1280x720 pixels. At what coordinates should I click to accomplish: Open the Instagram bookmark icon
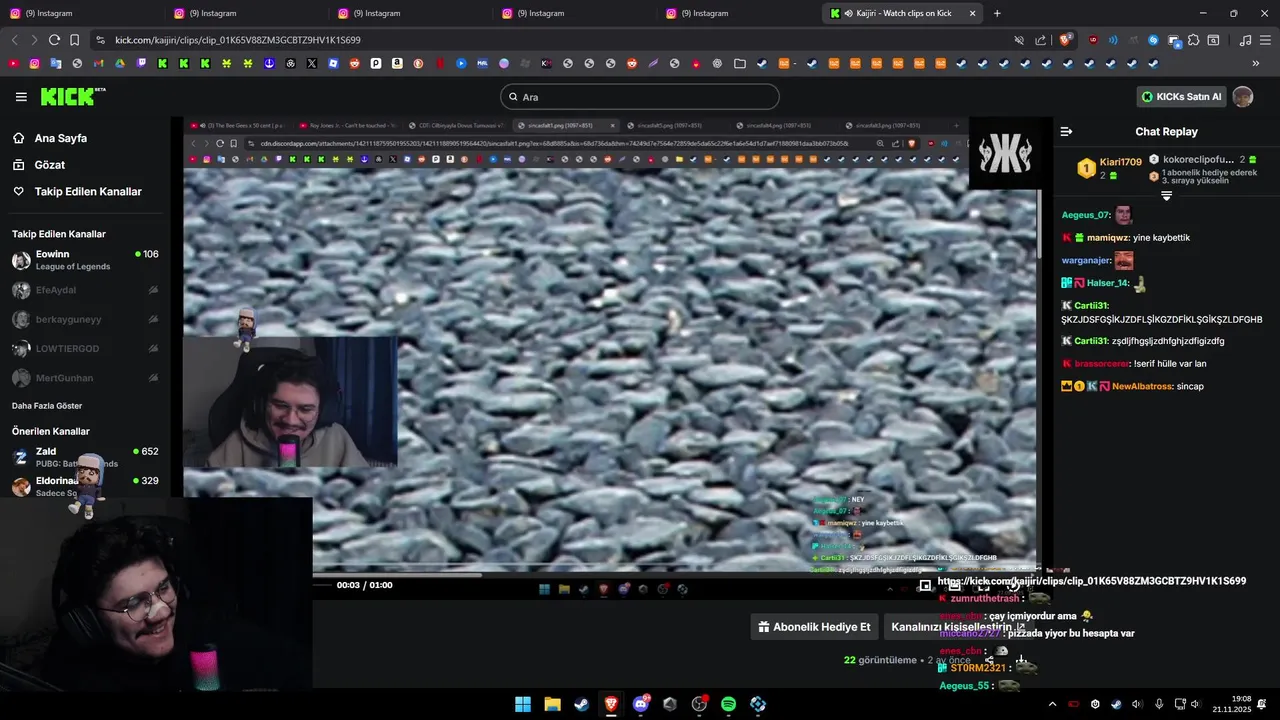pos(34,63)
